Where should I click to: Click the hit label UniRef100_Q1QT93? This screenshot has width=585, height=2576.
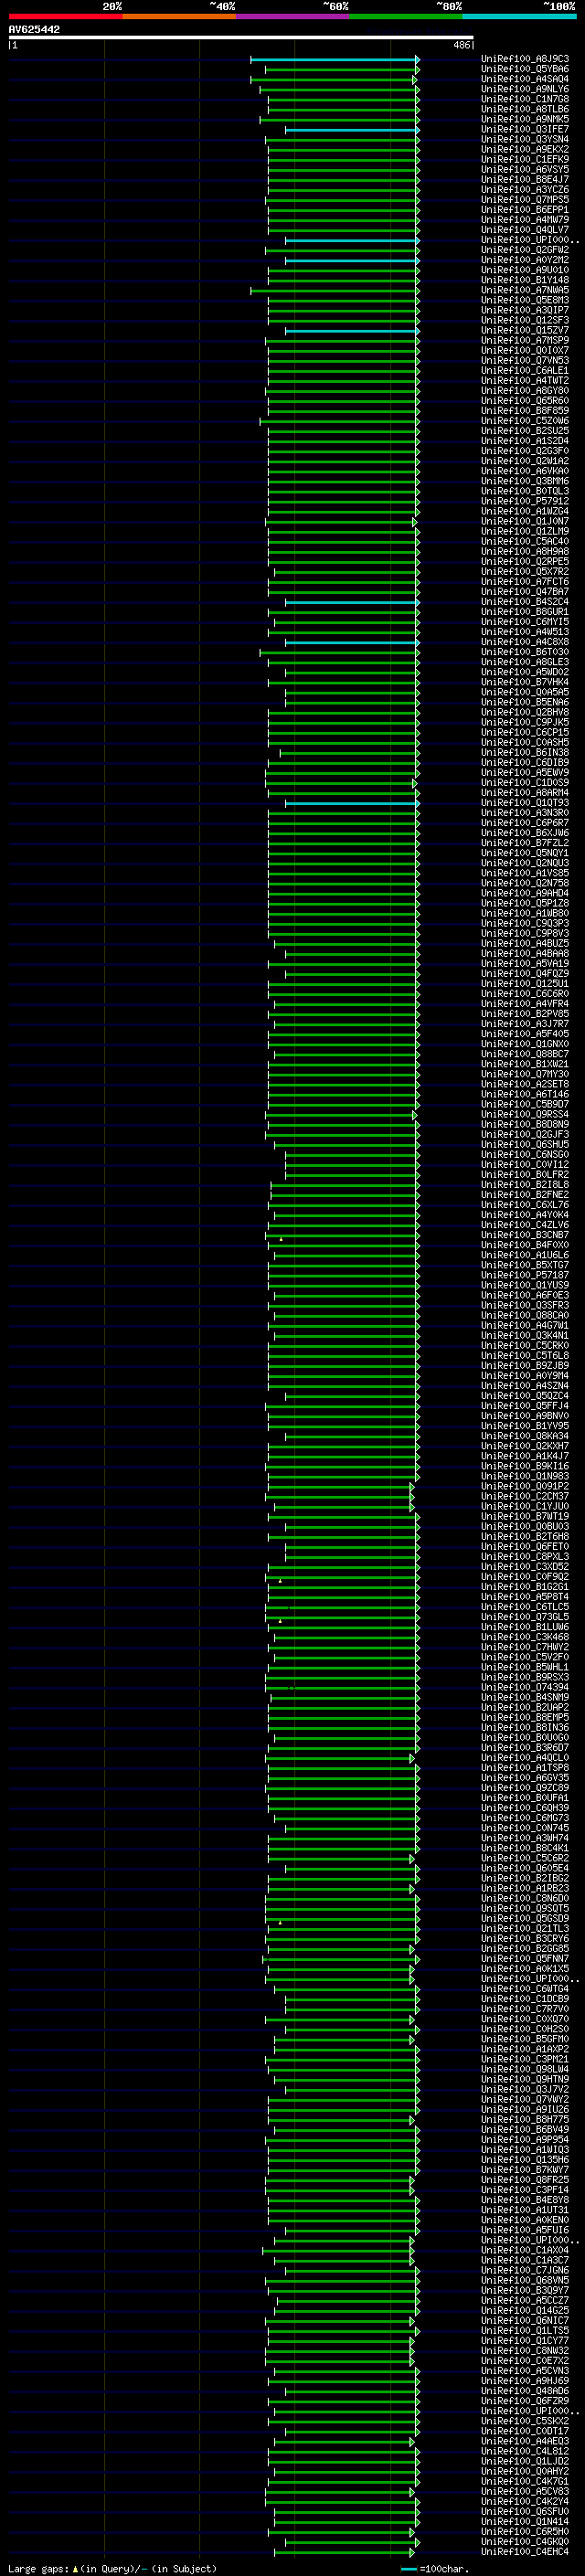[525, 803]
